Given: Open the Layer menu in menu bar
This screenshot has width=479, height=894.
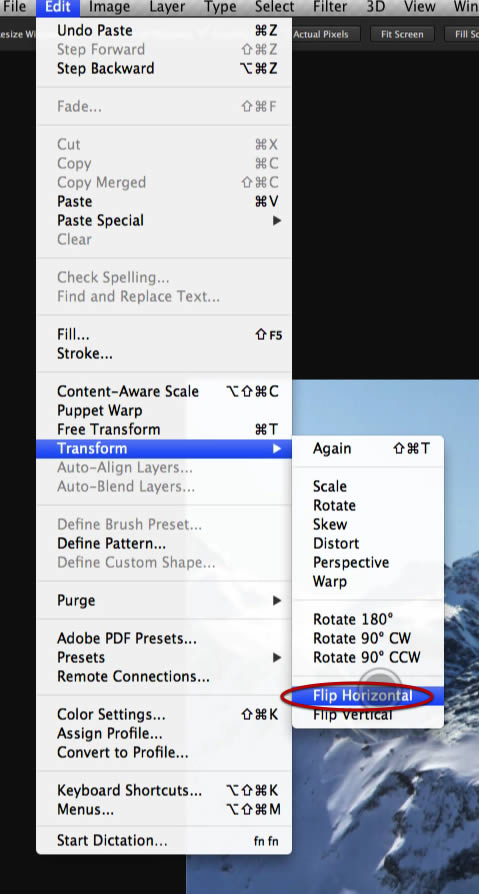Looking at the screenshot, I should (167, 7).
